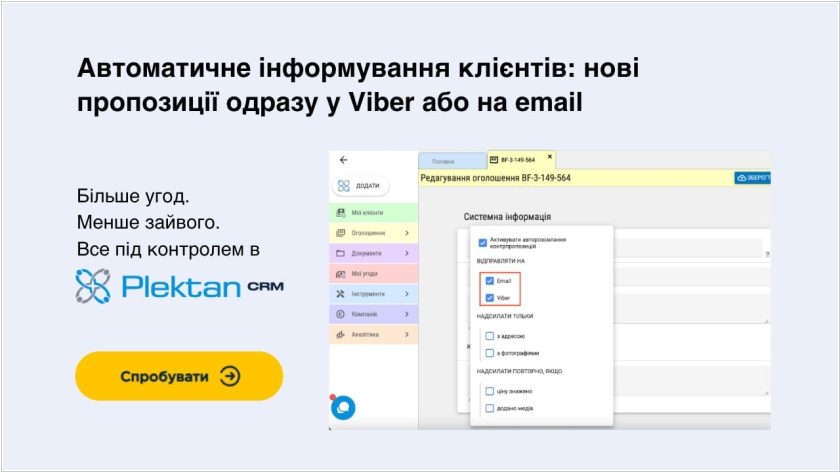Click the Більше угод. text line
This screenshot has width=840, height=472.
pos(133,196)
